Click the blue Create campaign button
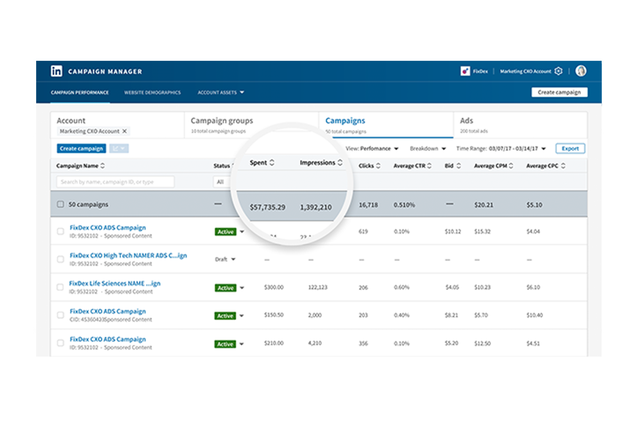Image resolution: width=640 pixels, height=424 pixels. pos(81,149)
